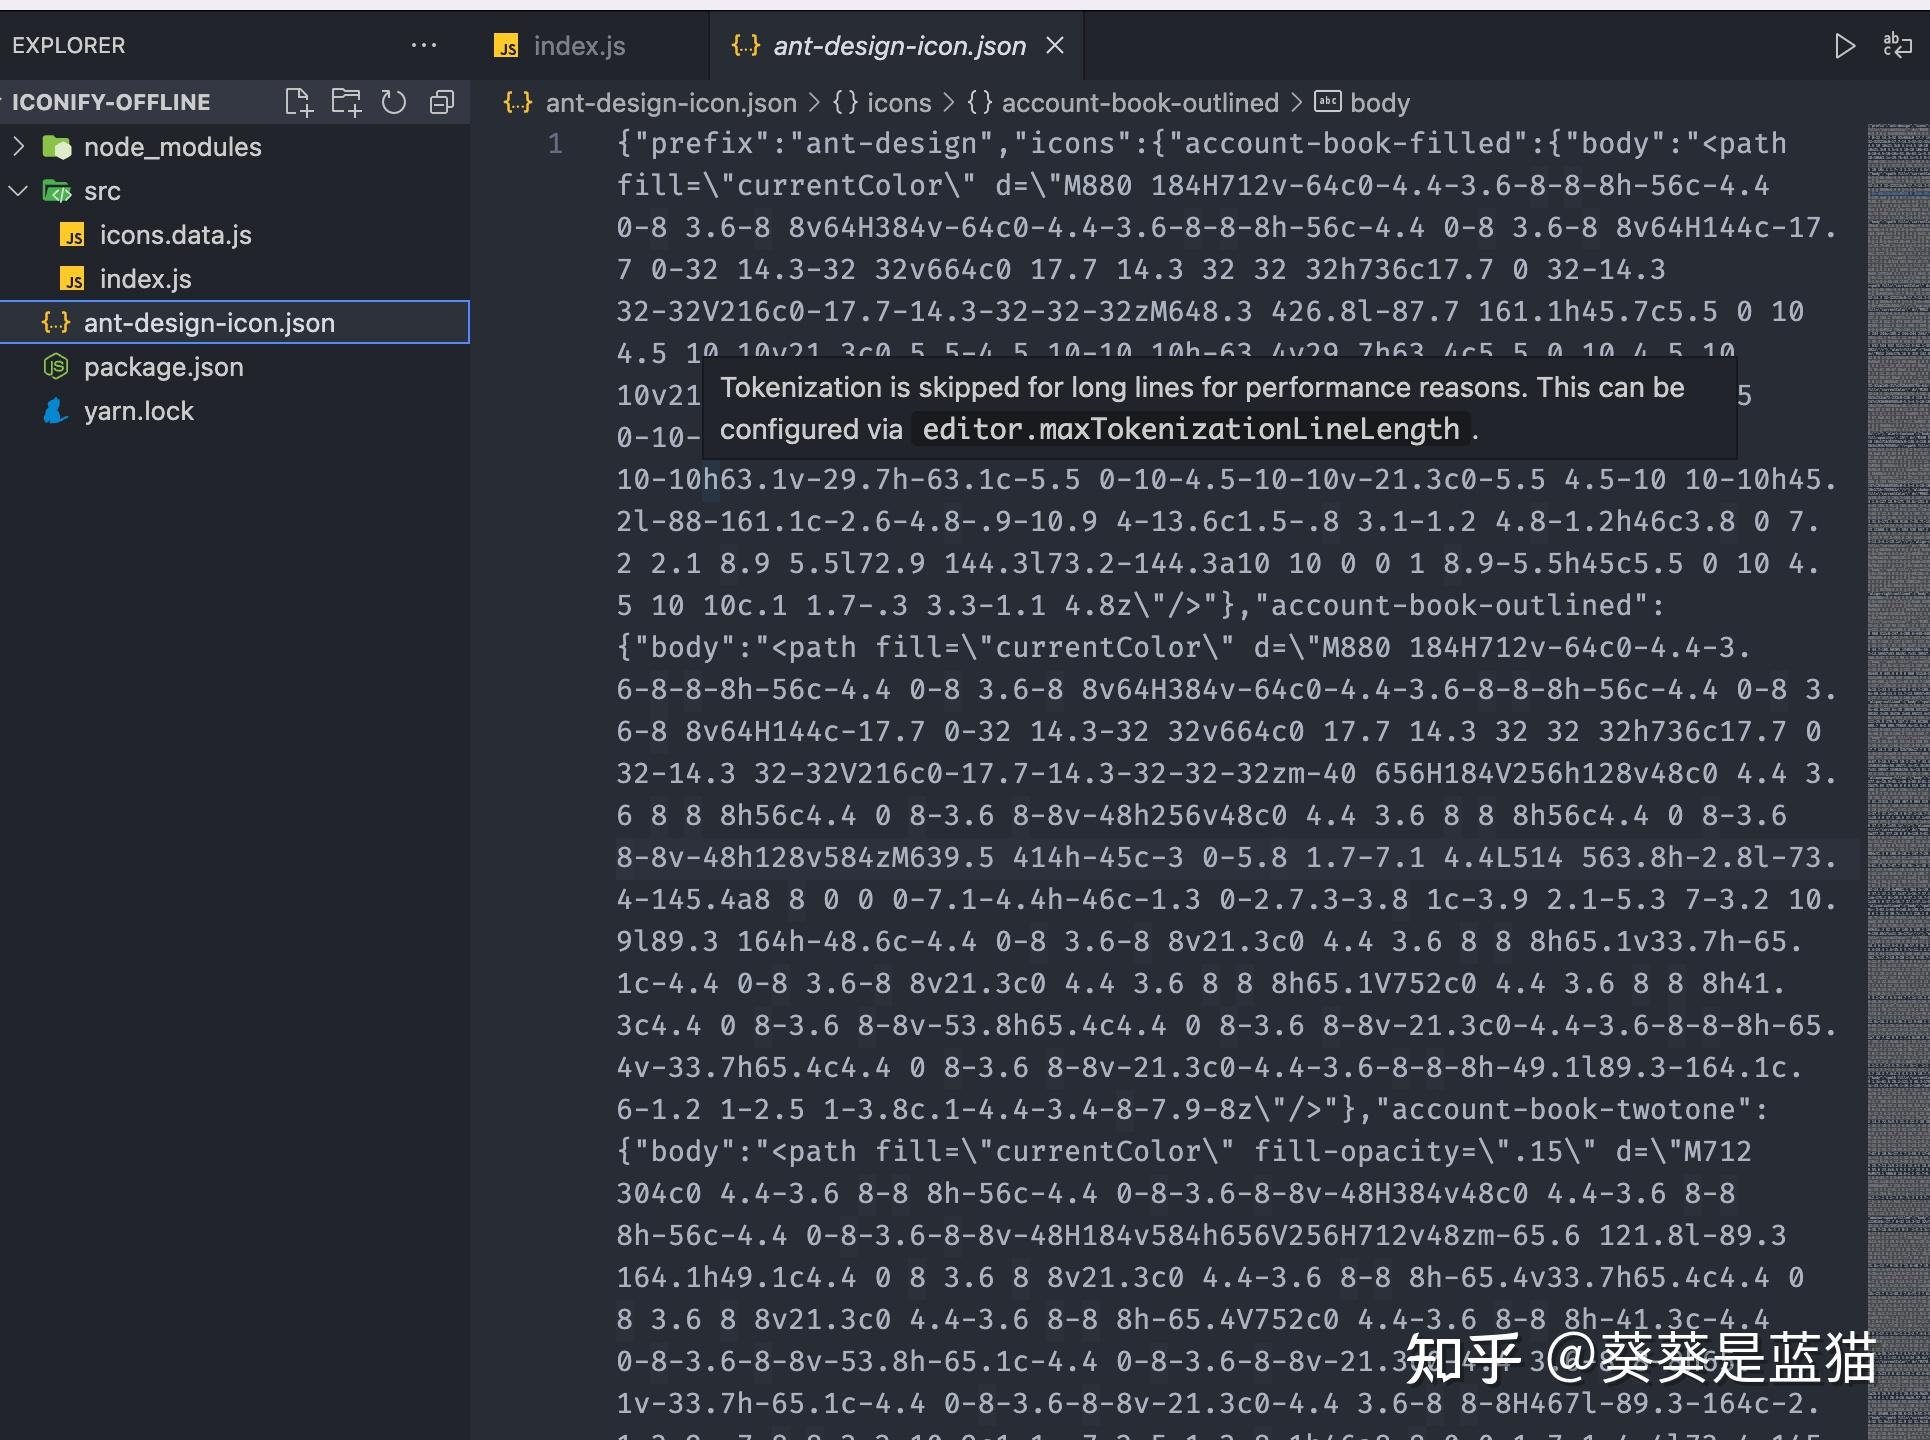This screenshot has width=1930, height=1440.
Task: Collapse all folders in explorer
Action: [442, 102]
